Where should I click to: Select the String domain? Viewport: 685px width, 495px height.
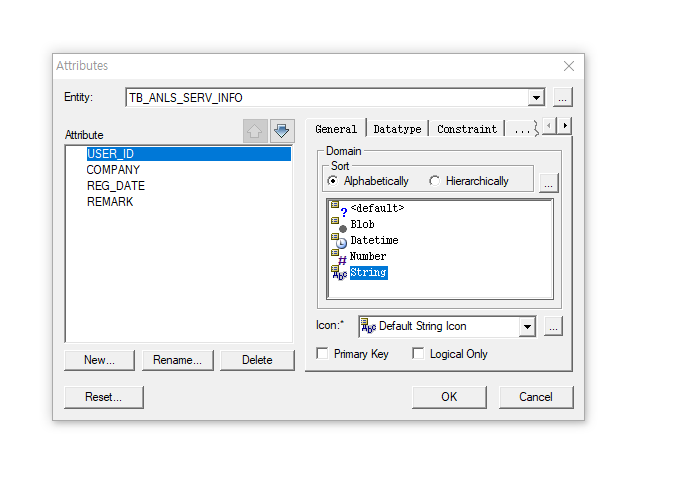click(x=369, y=273)
